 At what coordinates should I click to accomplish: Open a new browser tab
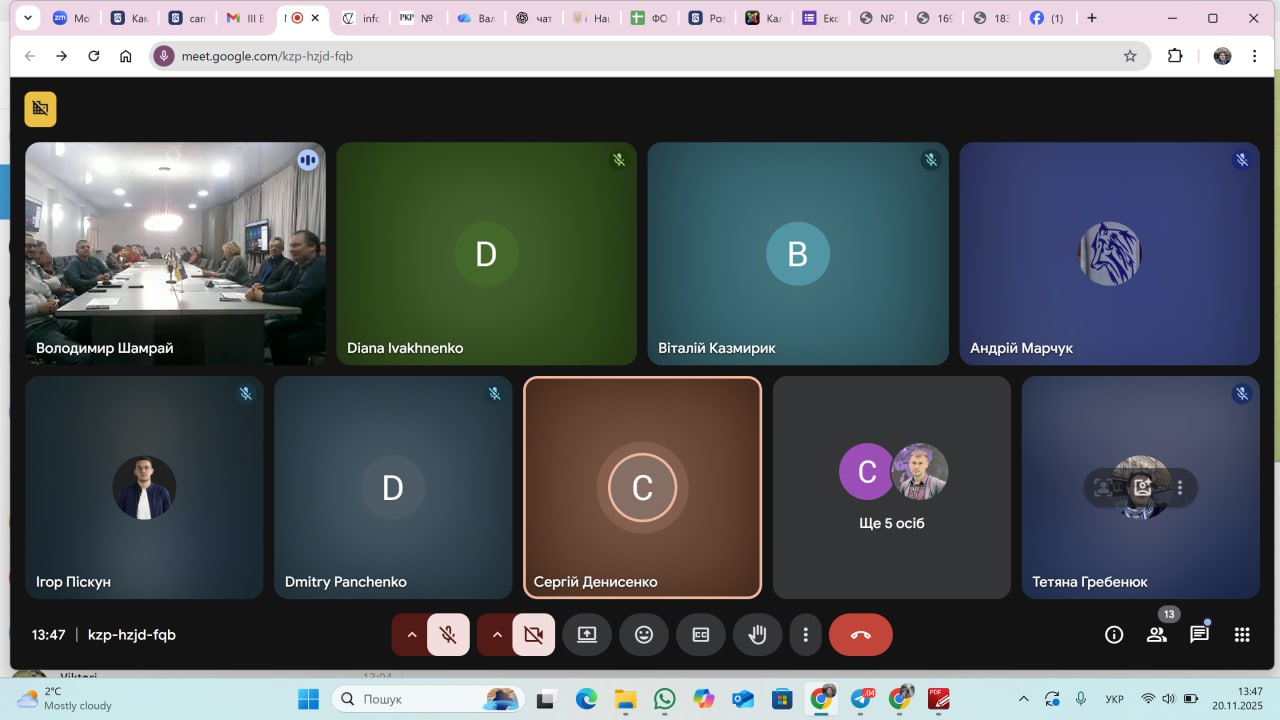[x=1092, y=18]
